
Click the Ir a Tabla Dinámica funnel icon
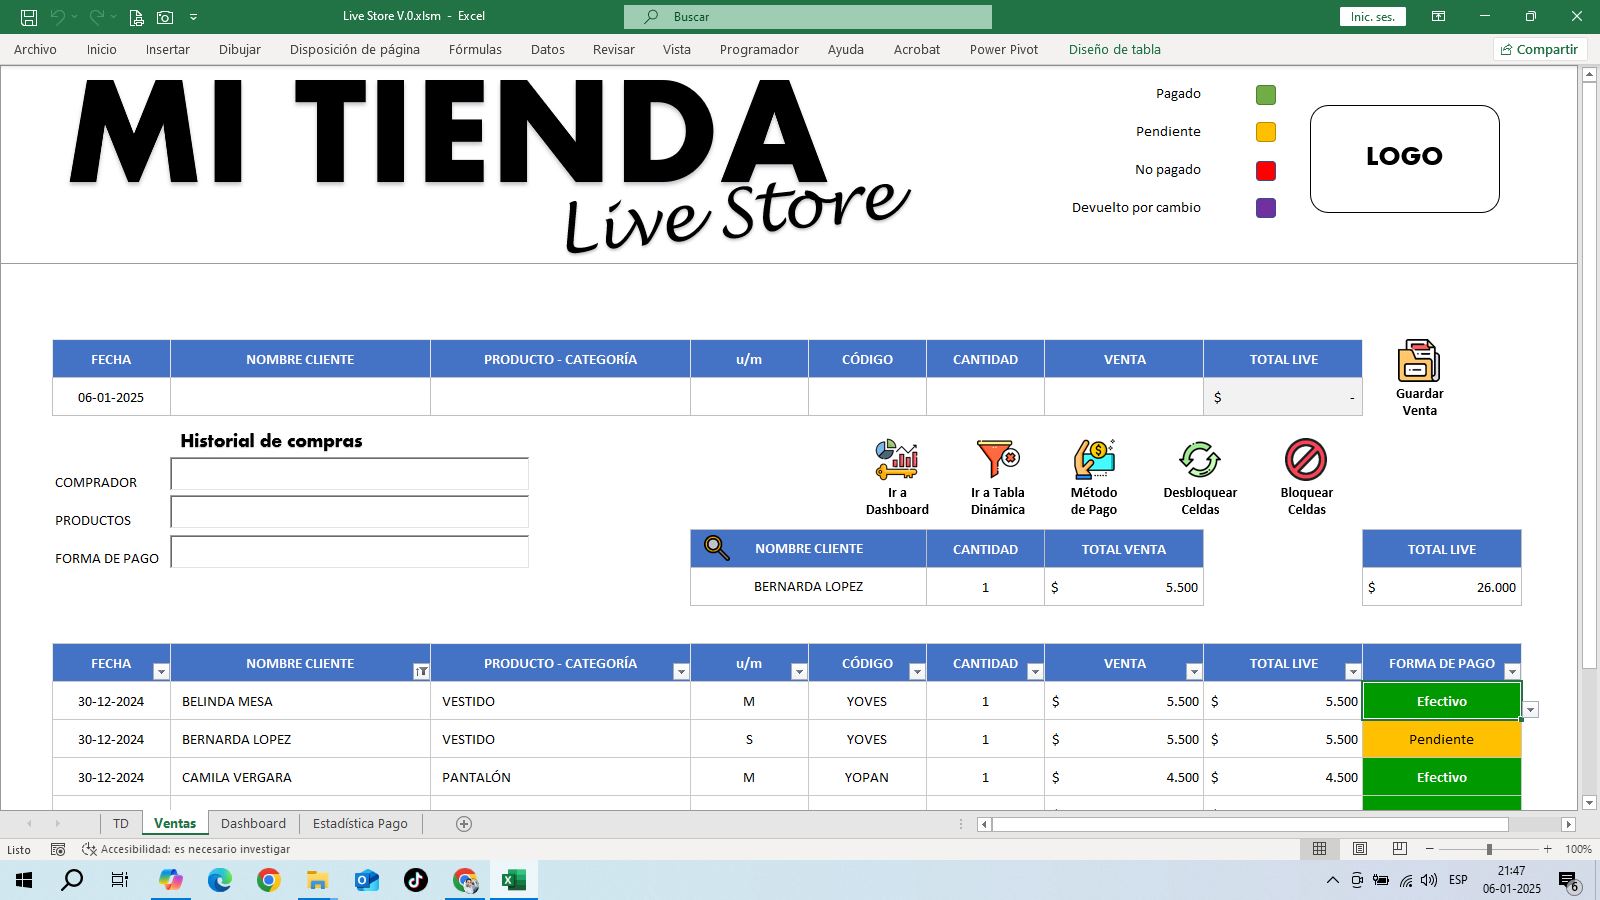point(996,461)
